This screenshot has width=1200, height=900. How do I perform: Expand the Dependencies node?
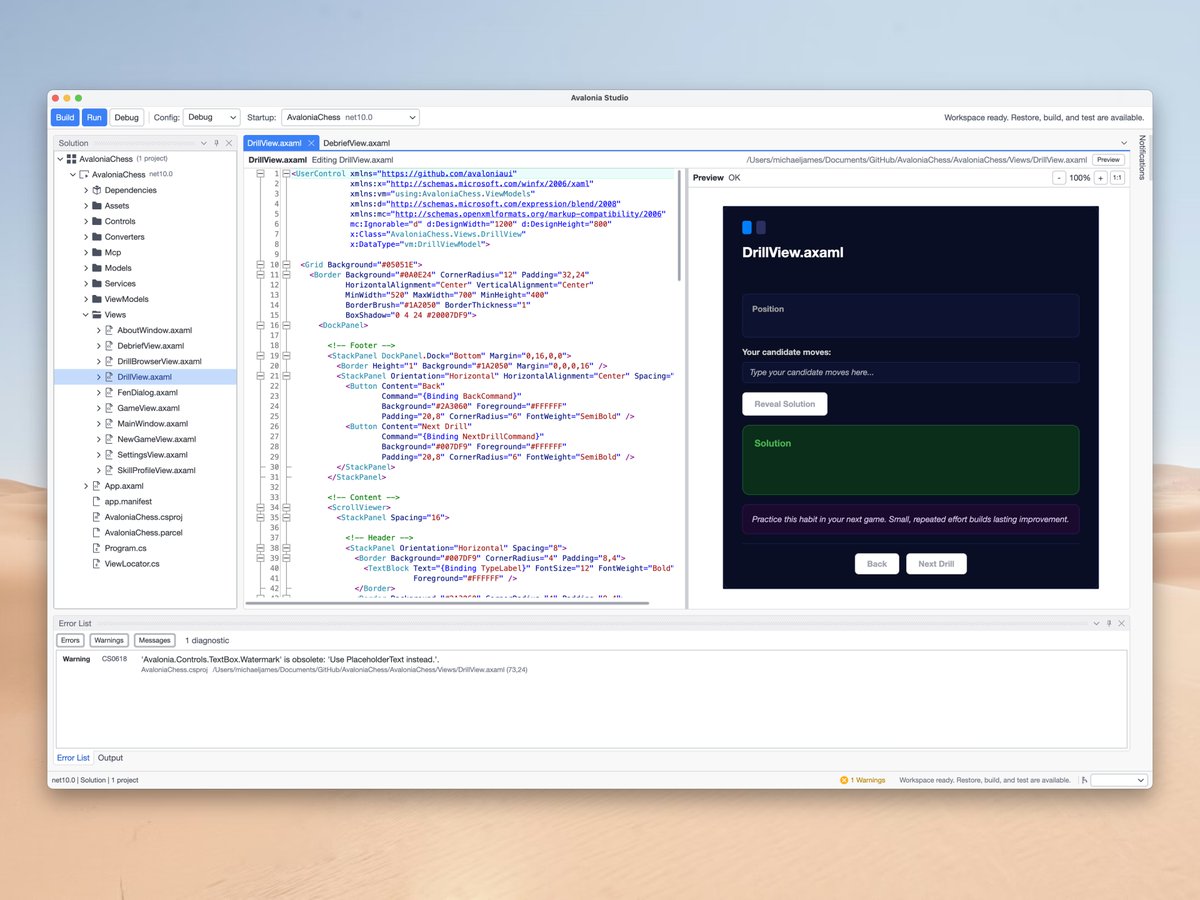pos(85,190)
